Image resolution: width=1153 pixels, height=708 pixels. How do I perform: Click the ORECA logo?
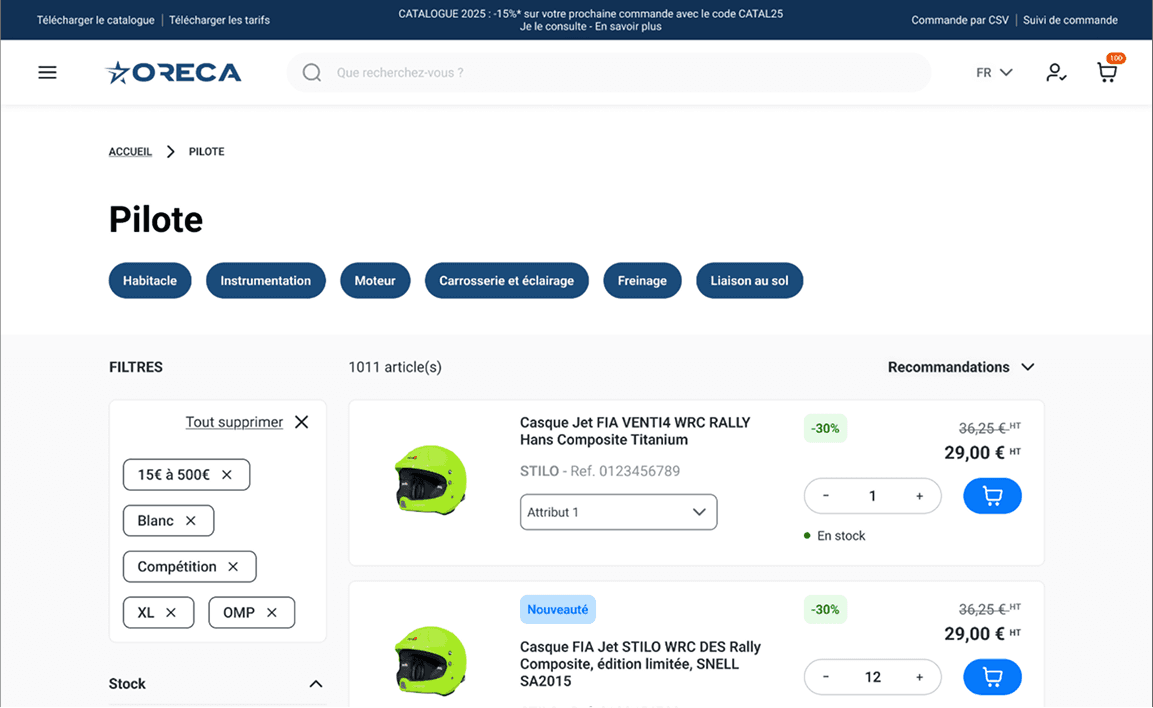click(x=173, y=72)
